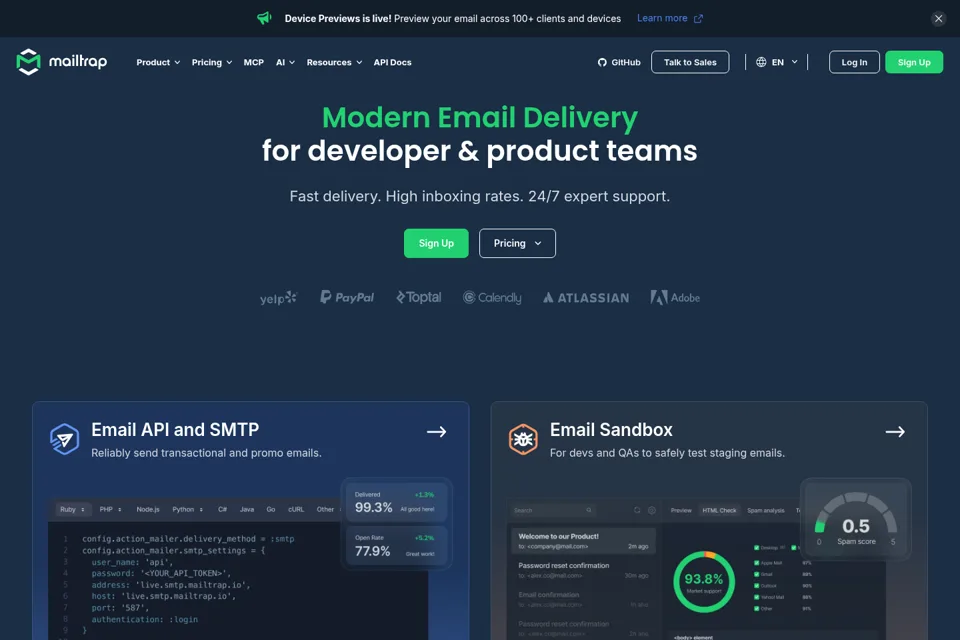
Task: Select the Python code tab
Action: (x=187, y=510)
